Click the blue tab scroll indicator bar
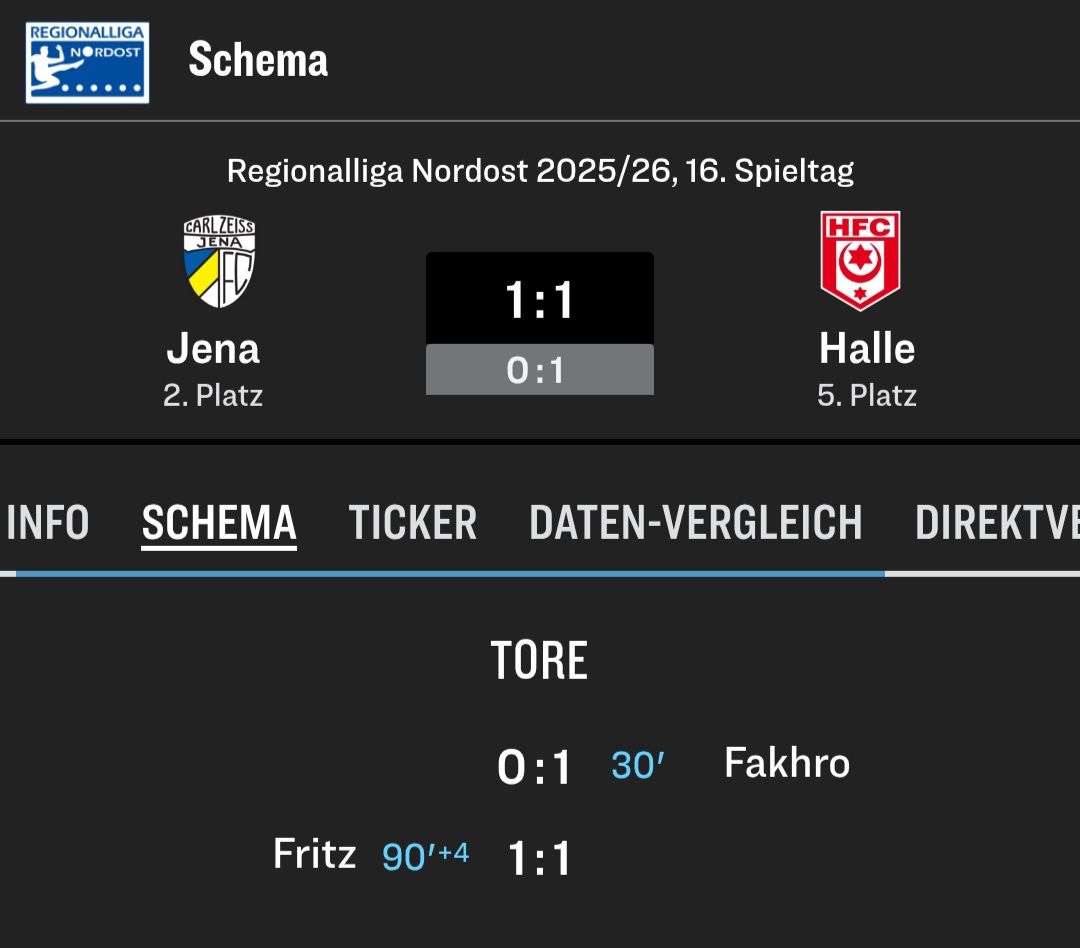The image size is (1080, 948). click(450, 573)
